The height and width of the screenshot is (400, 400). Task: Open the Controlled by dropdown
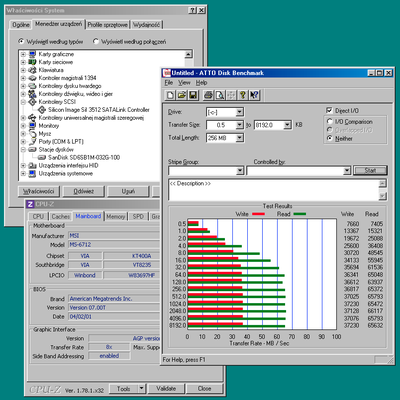click(x=347, y=171)
